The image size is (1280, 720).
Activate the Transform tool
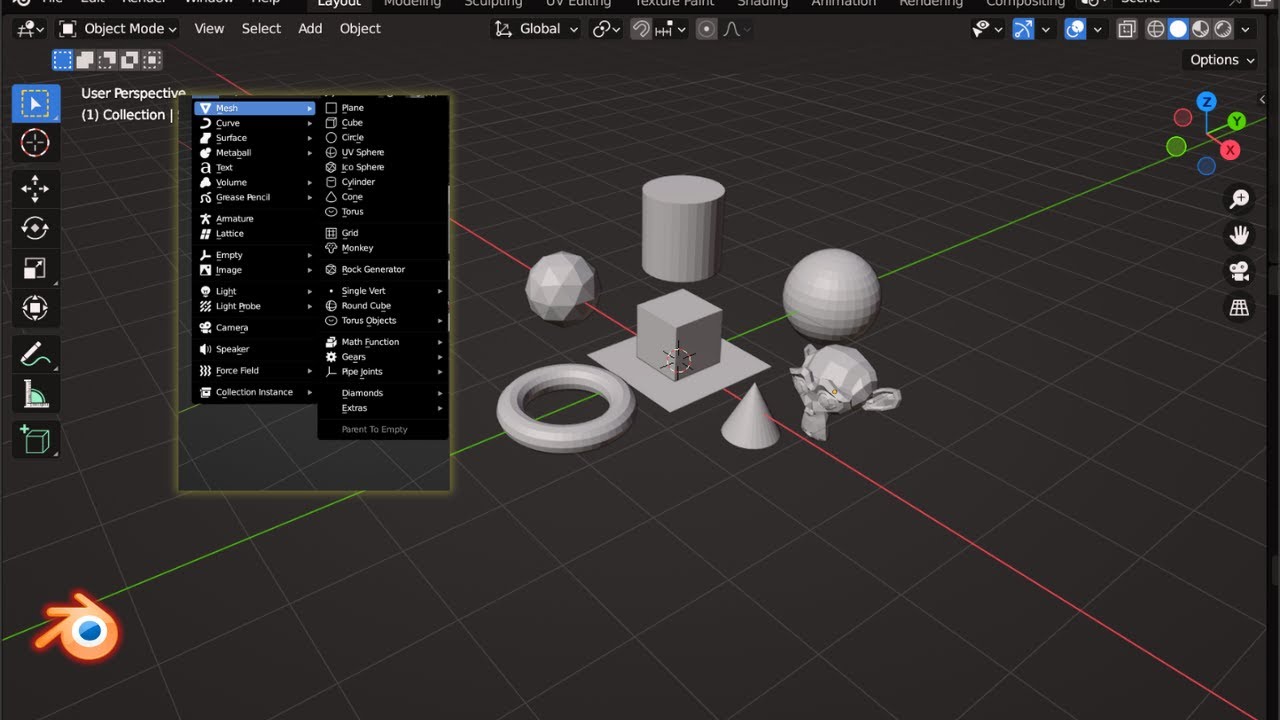[35, 308]
